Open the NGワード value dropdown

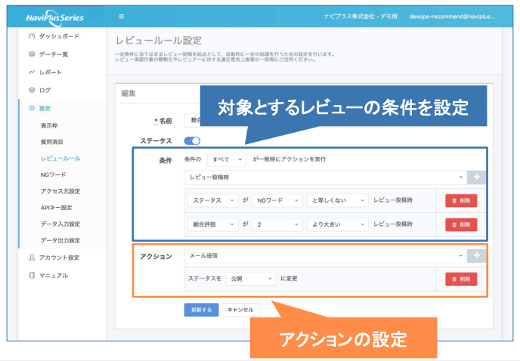[277, 200]
